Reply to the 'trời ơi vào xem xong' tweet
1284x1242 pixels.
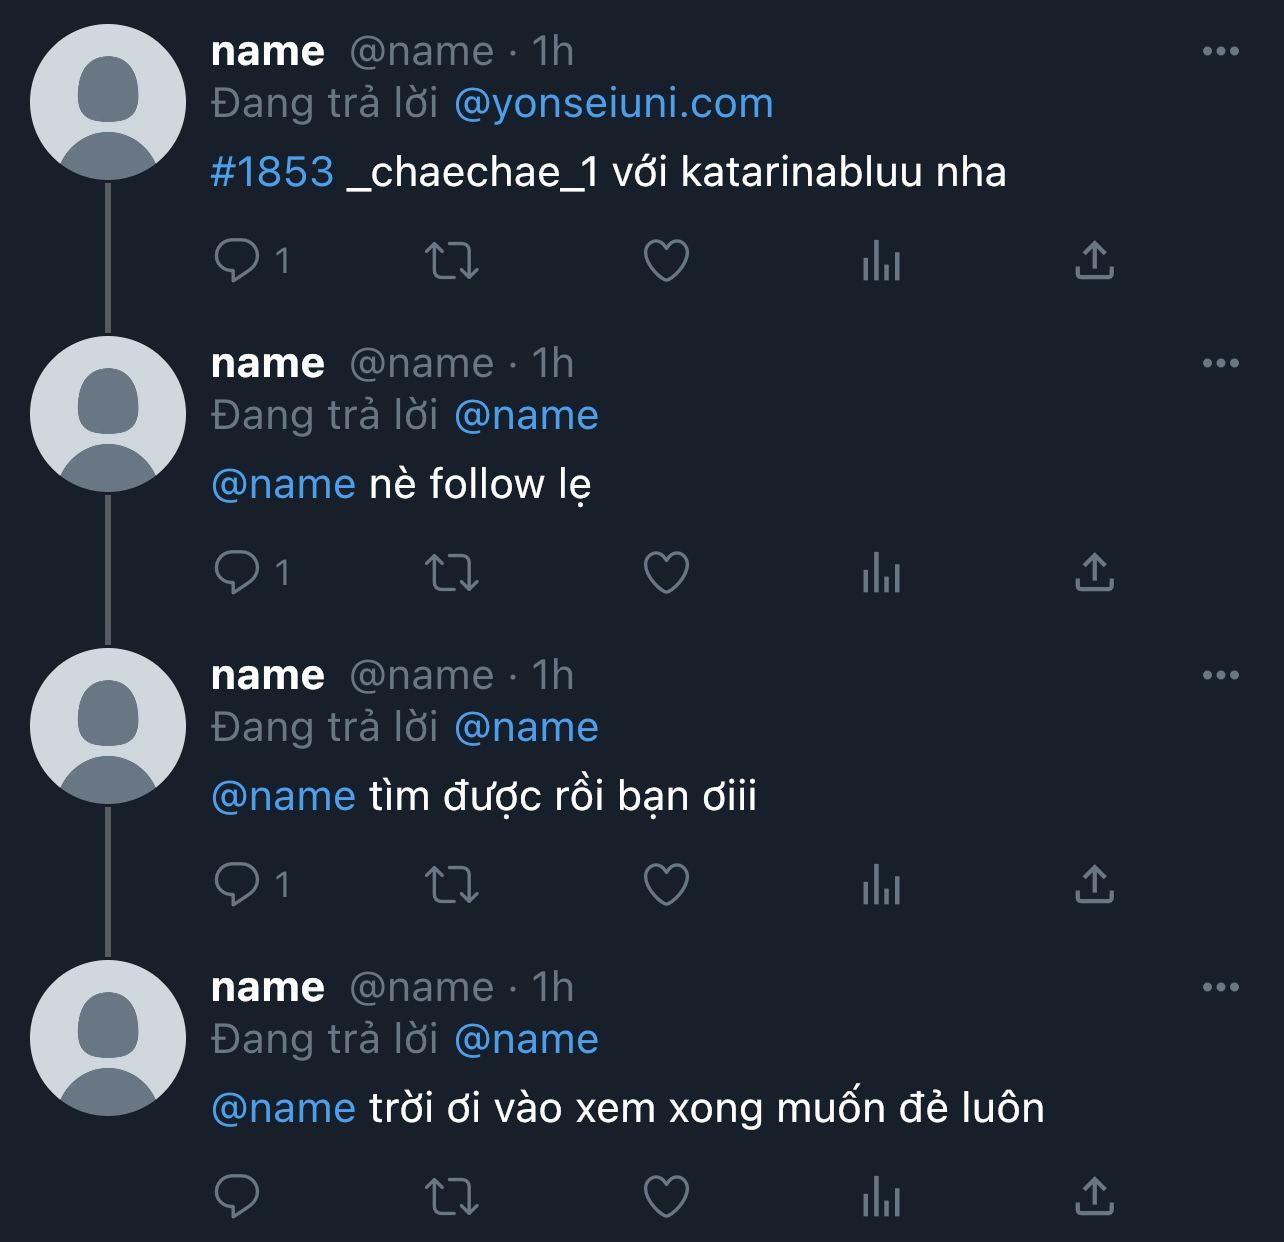(237, 1197)
